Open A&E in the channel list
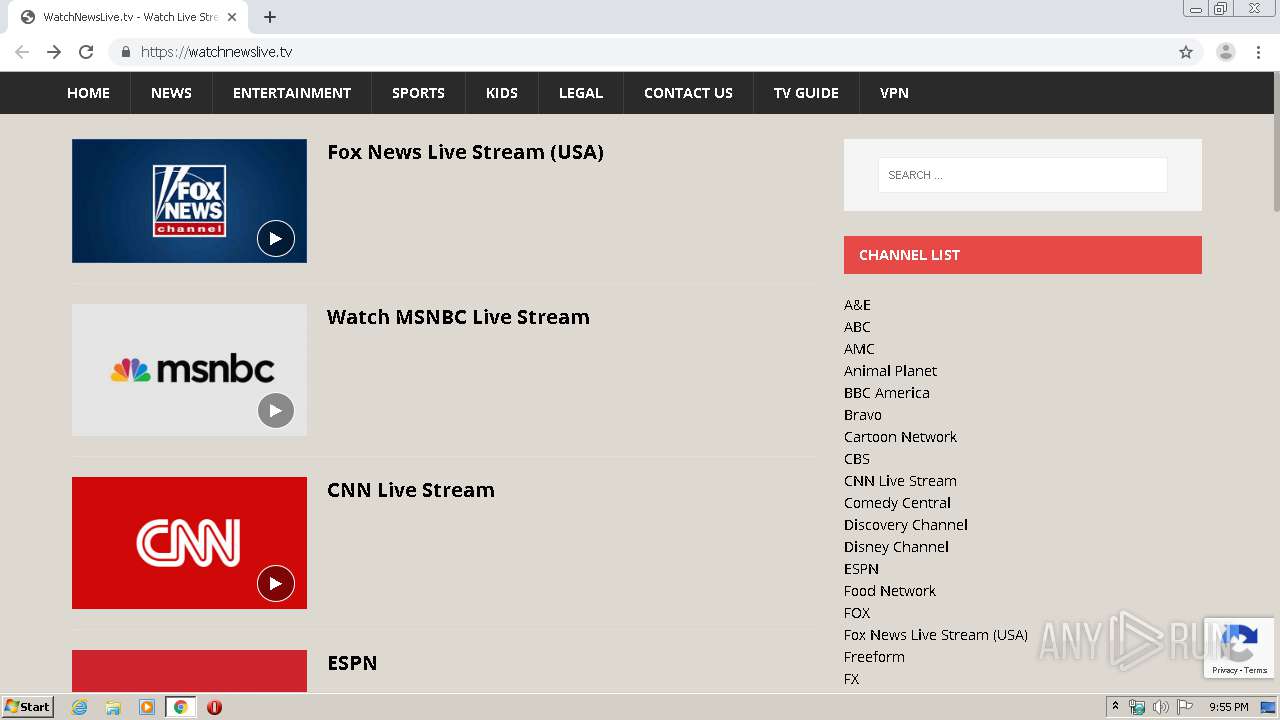Image resolution: width=1280 pixels, height=720 pixels. click(857, 305)
